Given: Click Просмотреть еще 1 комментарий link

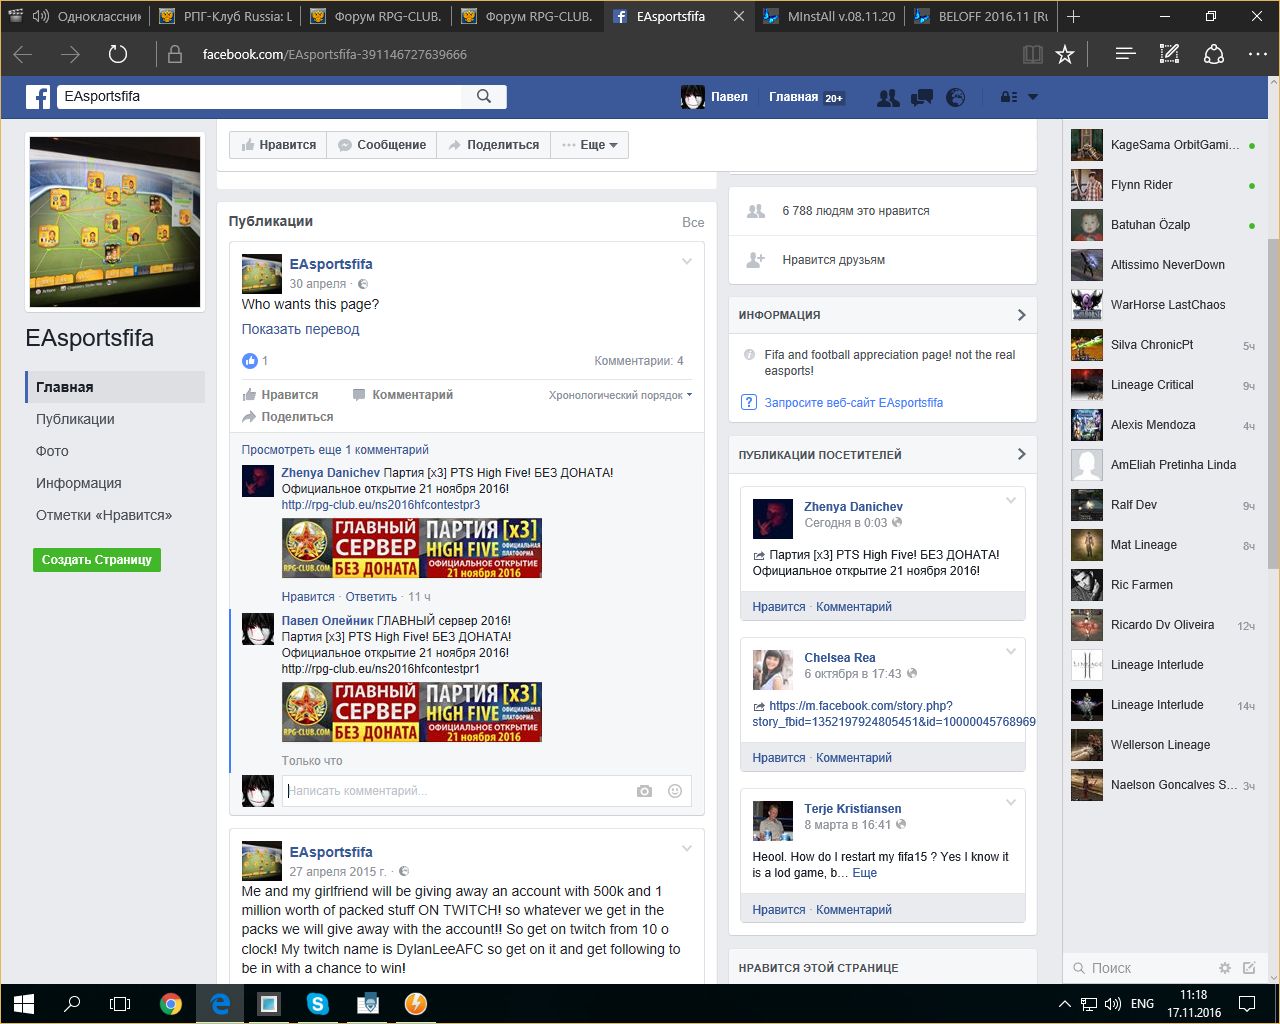Looking at the screenshot, I should click(x=335, y=450).
